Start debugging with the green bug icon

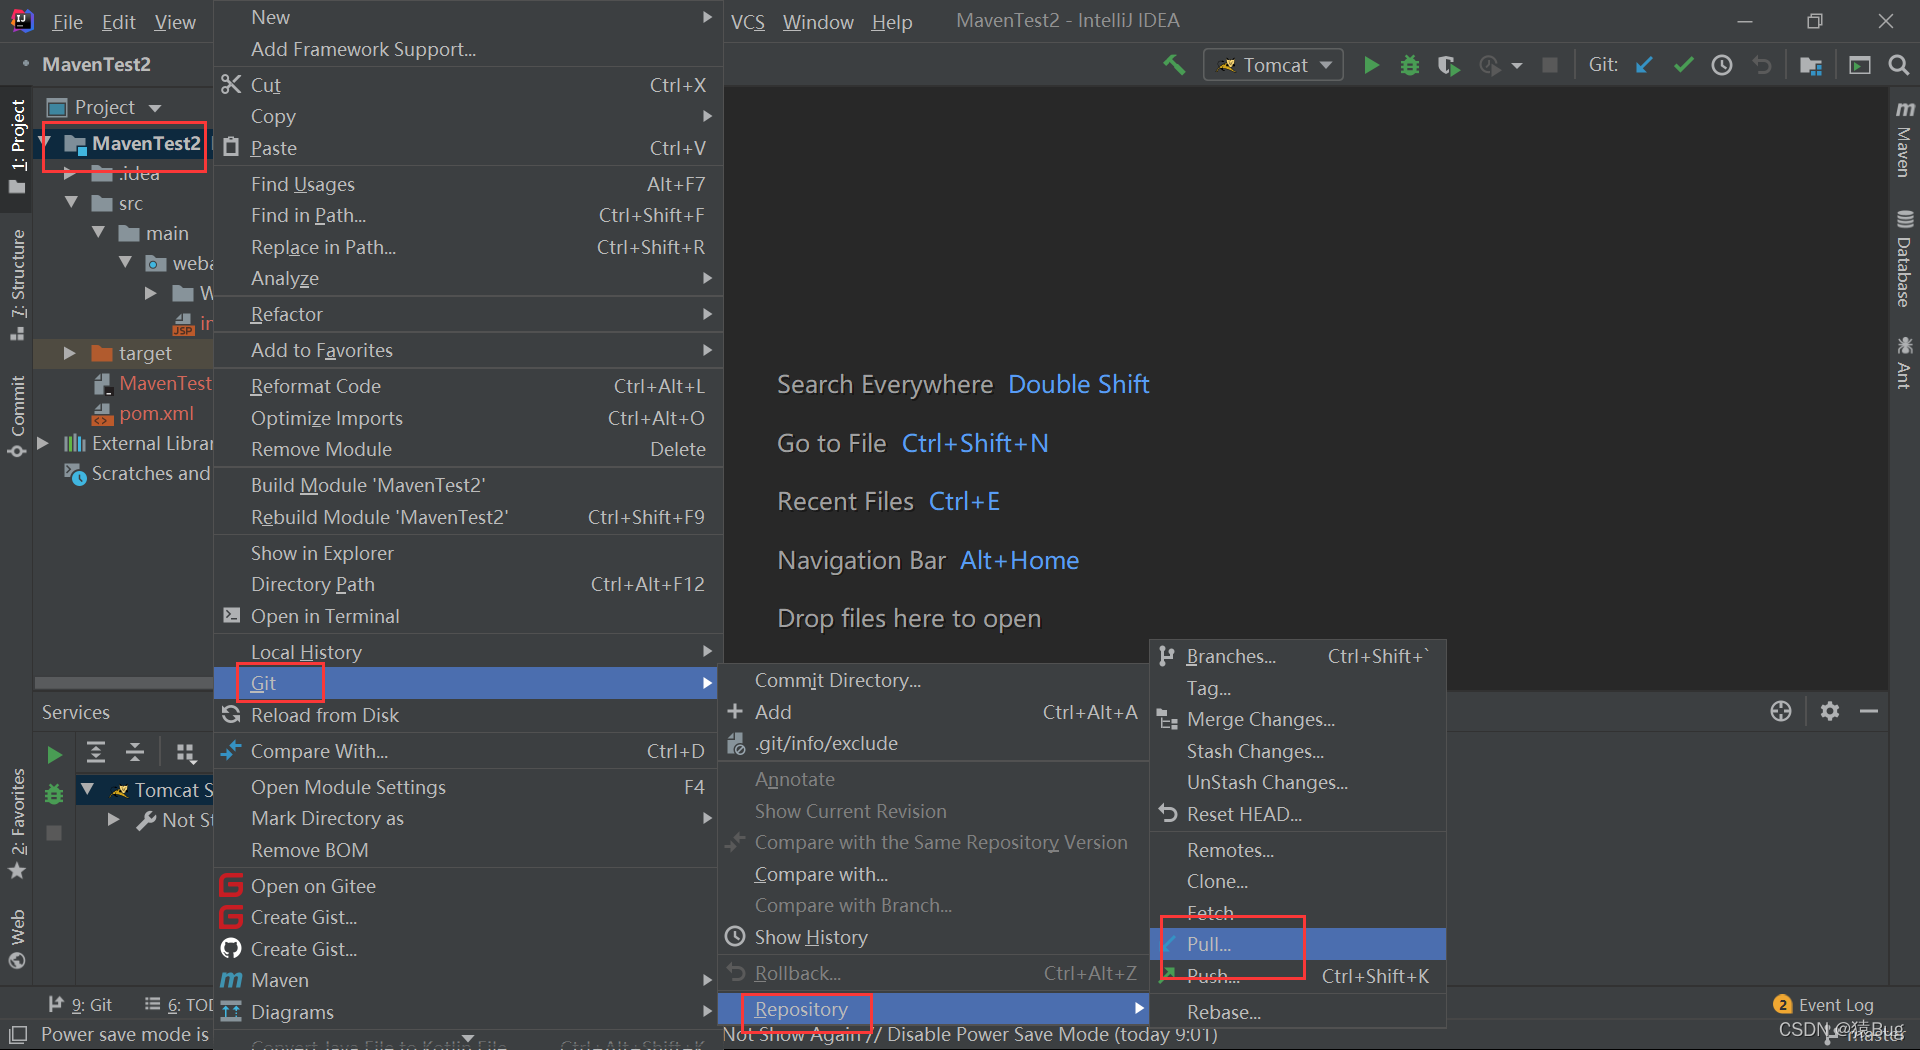pos(1410,65)
